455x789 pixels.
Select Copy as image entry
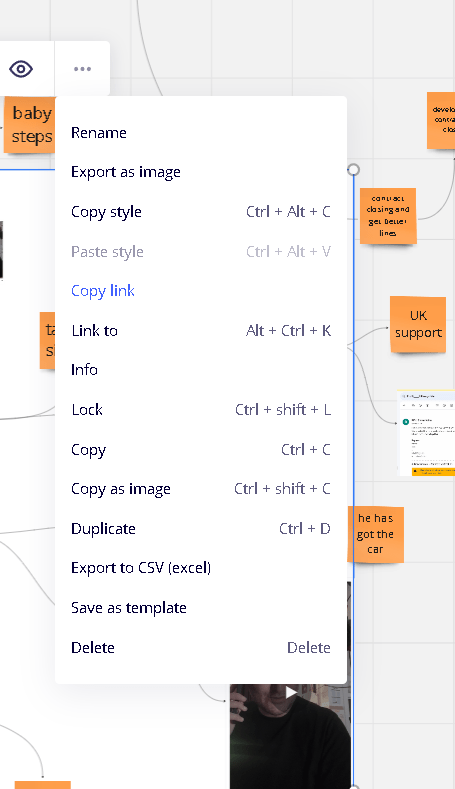(200, 489)
